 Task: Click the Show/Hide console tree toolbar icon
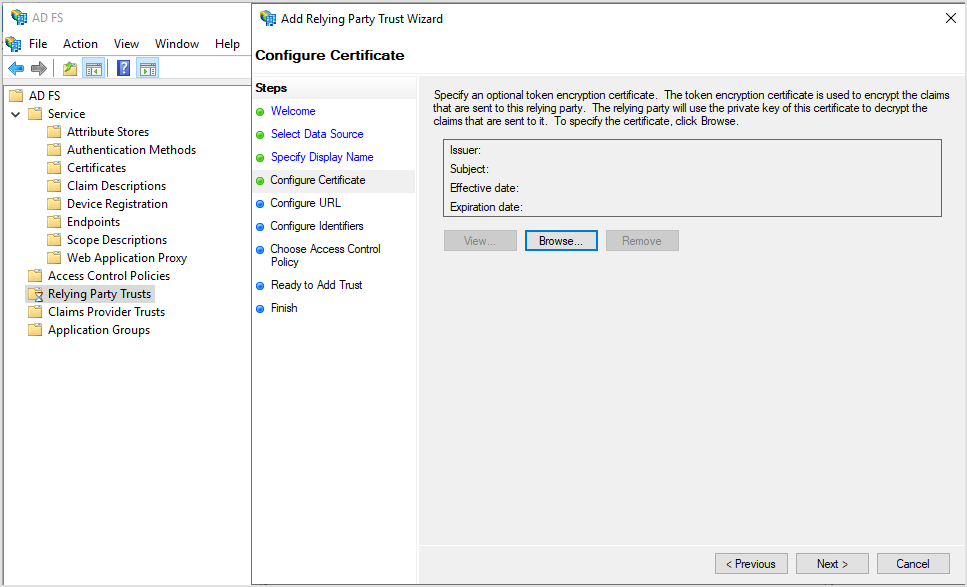pyautogui.click(x=91, y=67)
